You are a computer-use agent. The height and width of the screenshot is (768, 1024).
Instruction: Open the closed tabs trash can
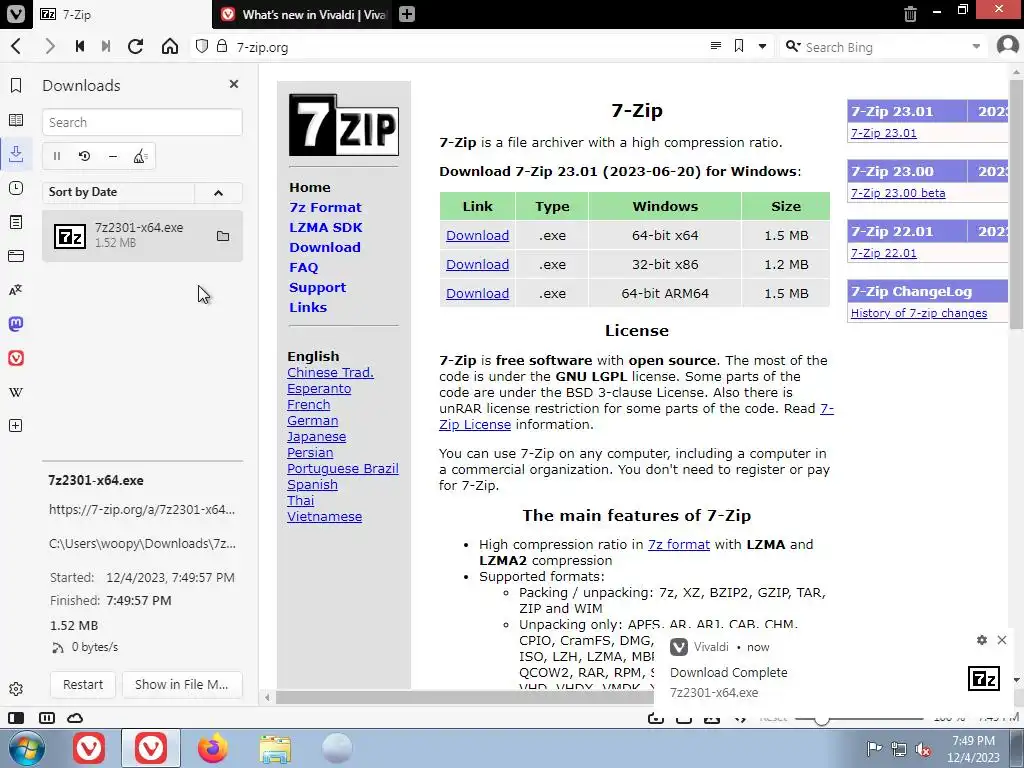[x=910, y=14]
